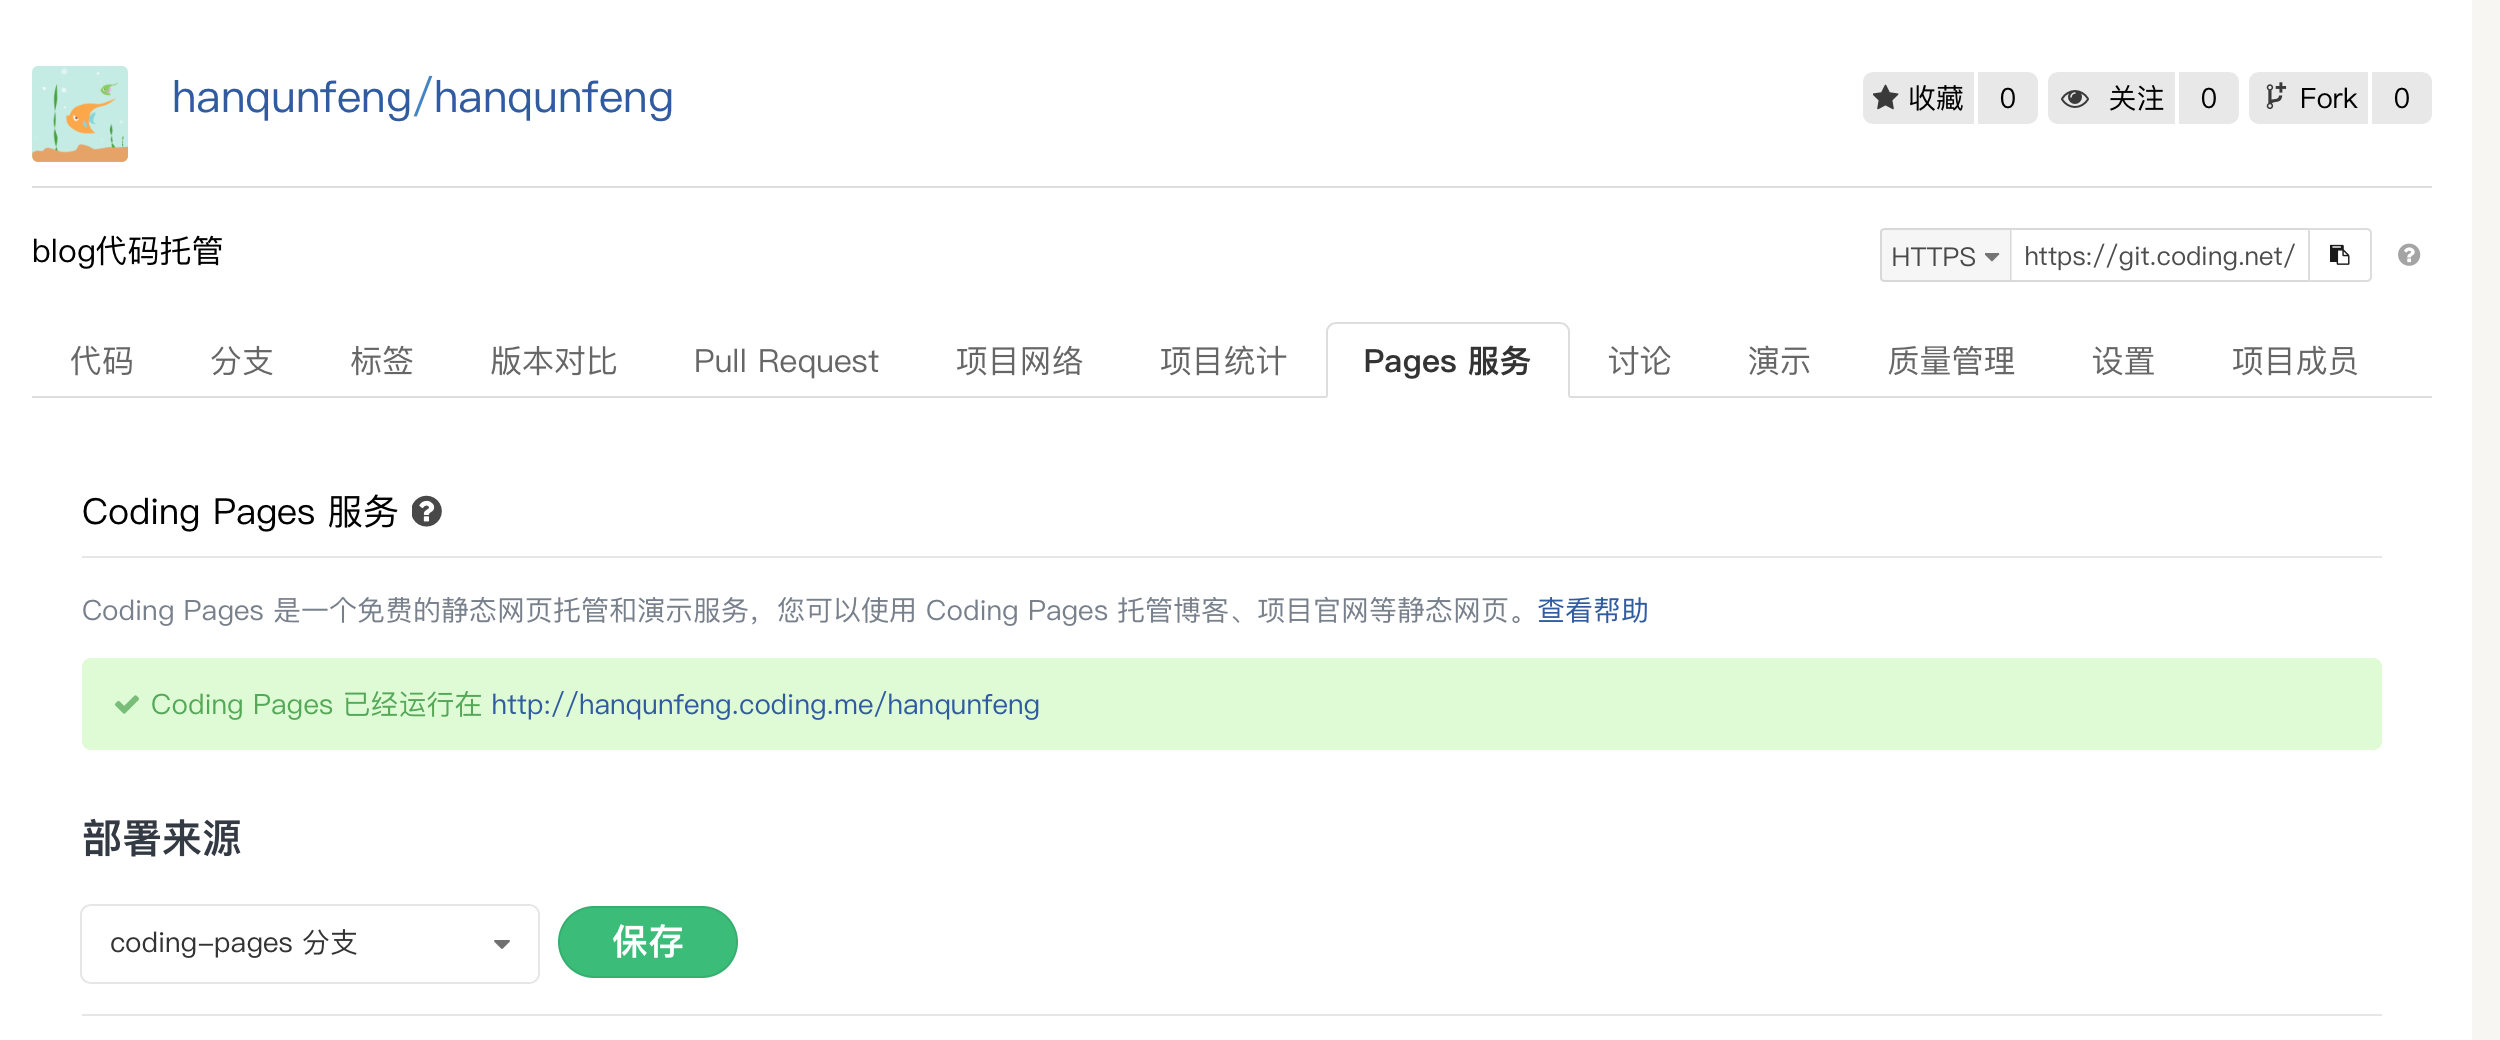
Task: Switch to the Pull Request tab
Action: 786,361
